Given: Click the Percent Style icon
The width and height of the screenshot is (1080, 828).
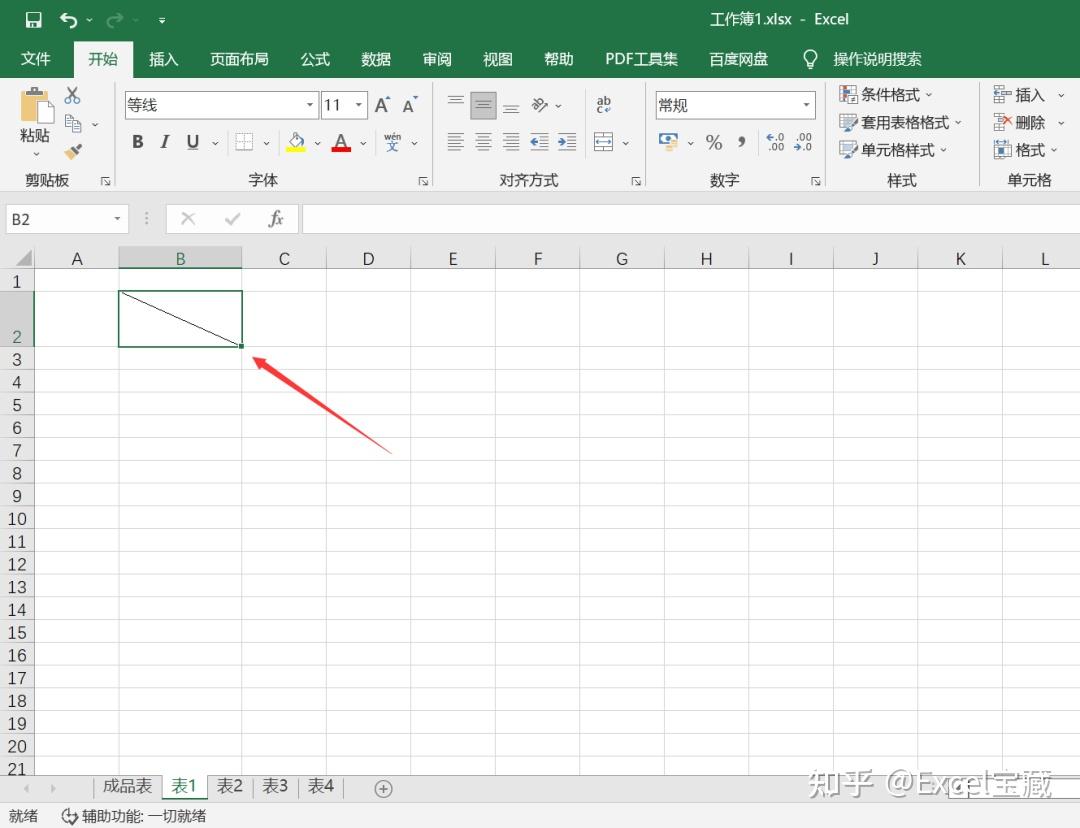Looking at the screenshot, I should coord(714,142).
